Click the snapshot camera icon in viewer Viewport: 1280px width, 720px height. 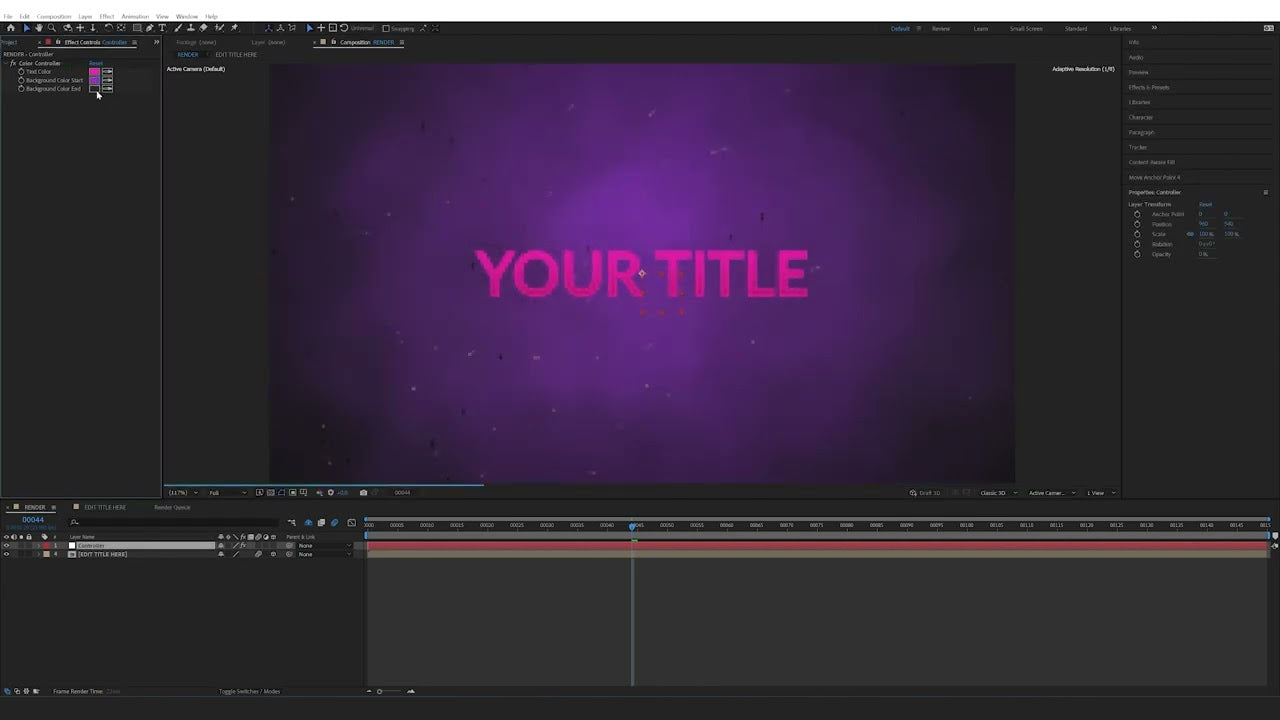pos(363,492)
